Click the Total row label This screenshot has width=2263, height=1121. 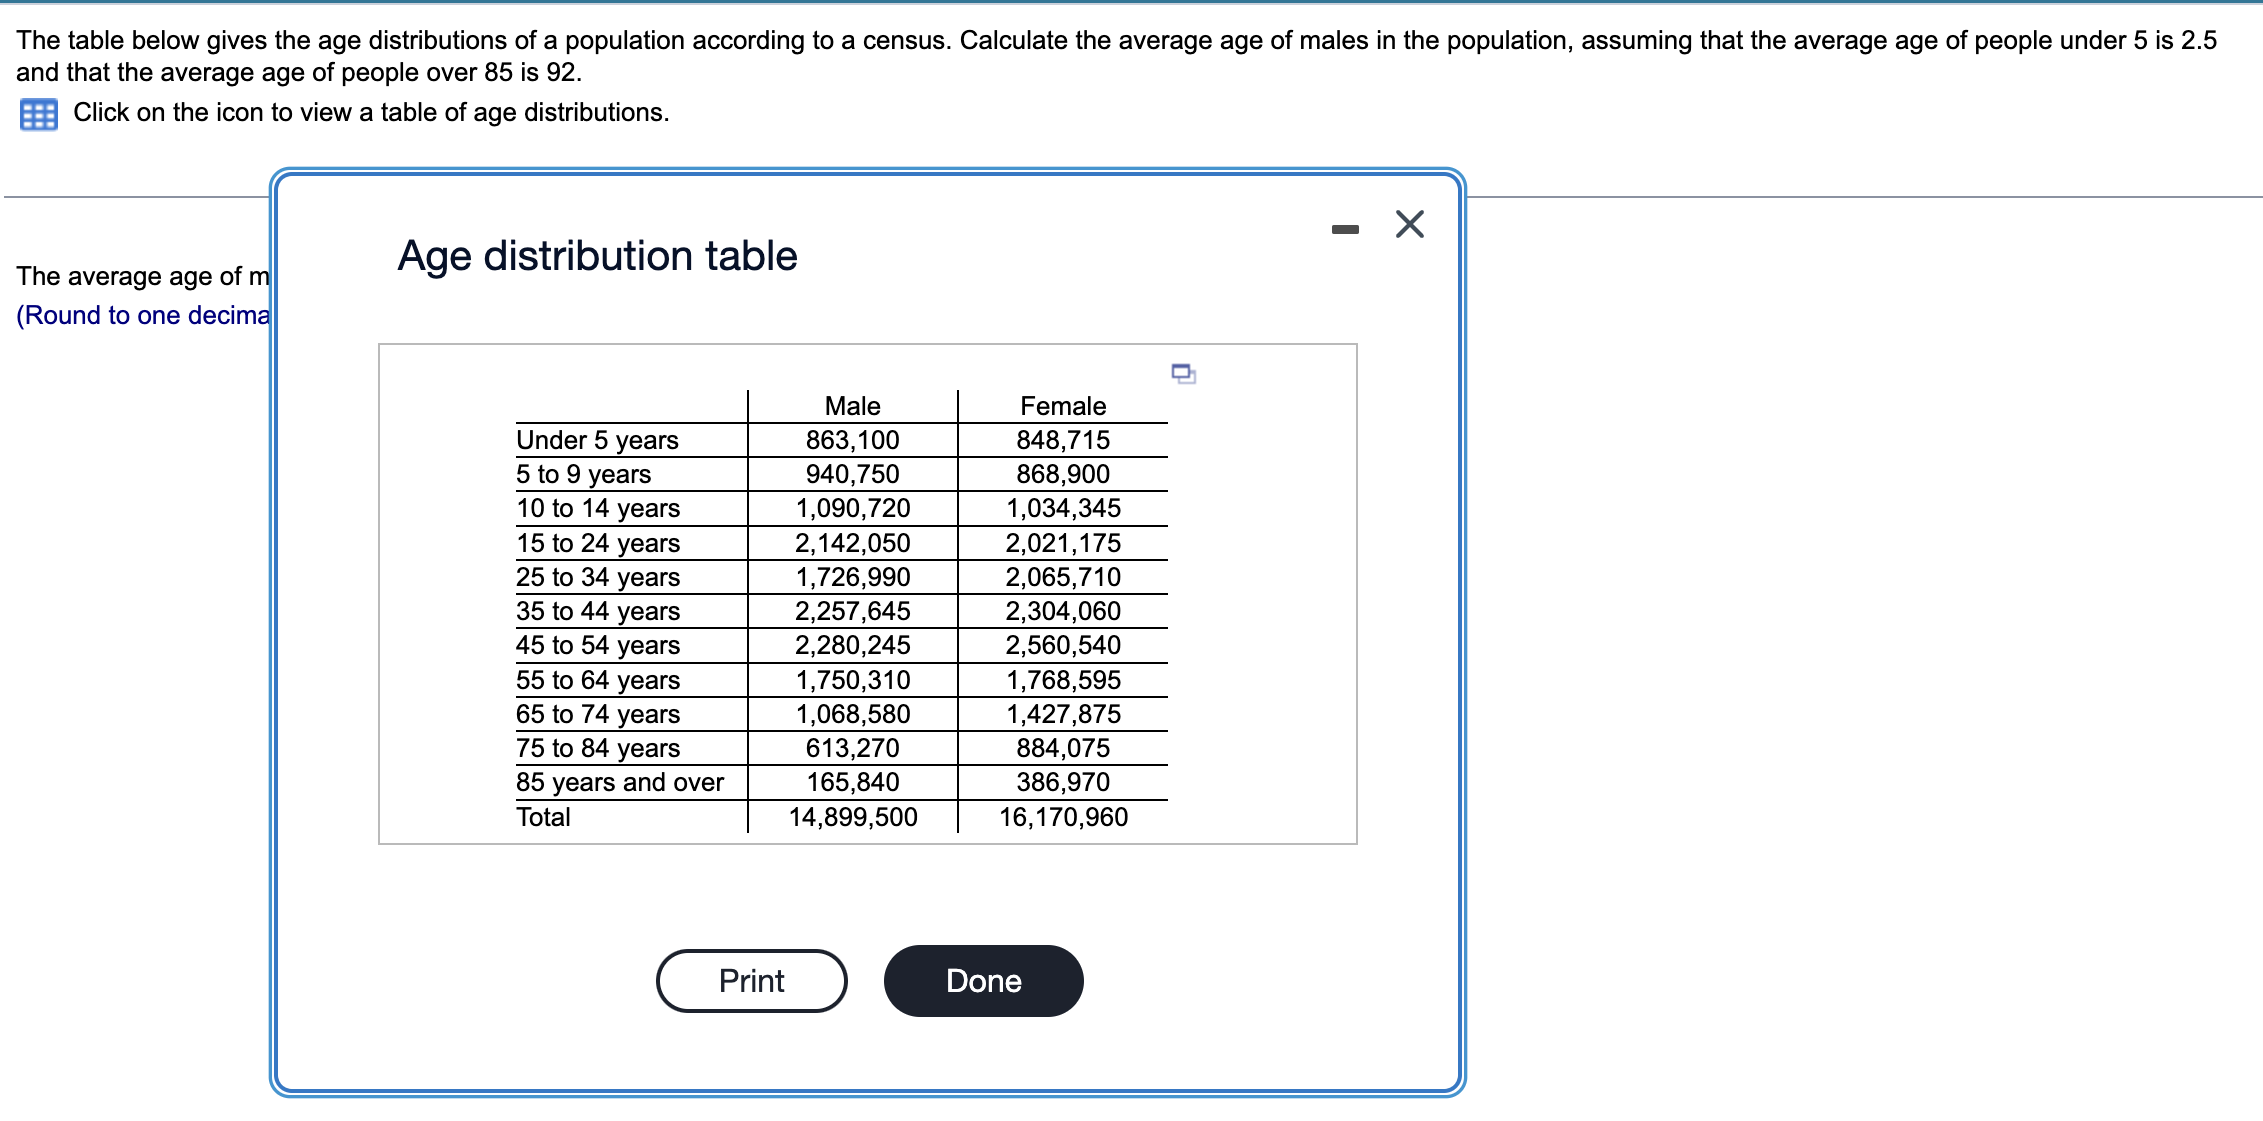point(544,817)
